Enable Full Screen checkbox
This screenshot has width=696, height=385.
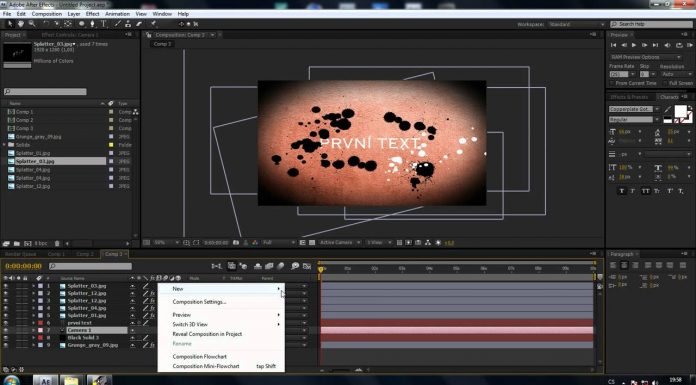pos(665,83)
